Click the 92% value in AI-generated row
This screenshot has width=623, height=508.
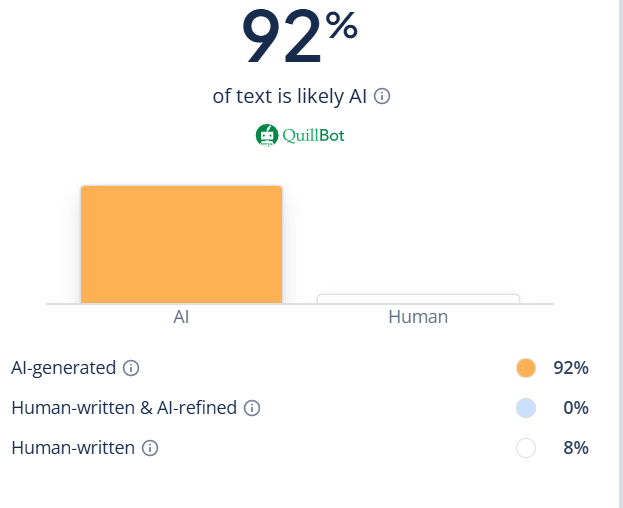pos(571,368)
